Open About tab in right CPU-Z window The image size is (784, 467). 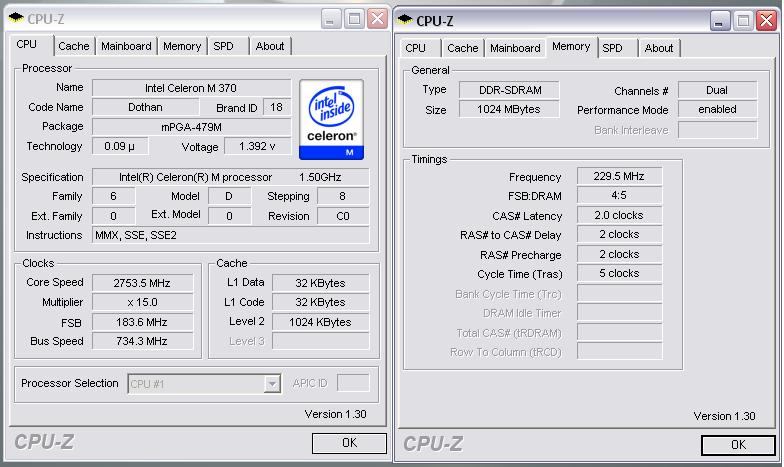(x=659, y=48)
